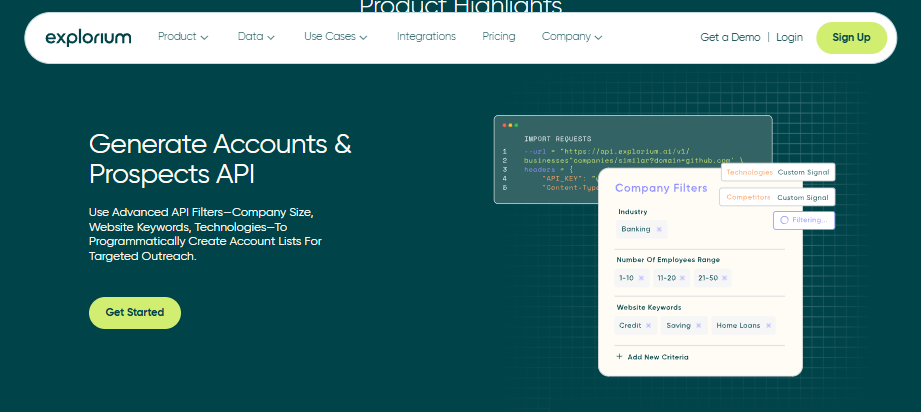Viewport: 921px width, 412px height.
Task: Click the Industry label
Action: click(633, 212)
